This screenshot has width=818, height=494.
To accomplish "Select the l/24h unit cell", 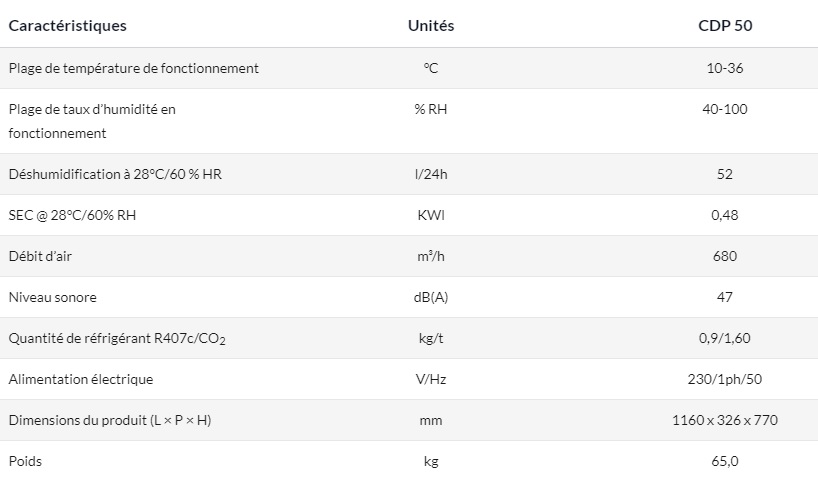I will [431, 174].
